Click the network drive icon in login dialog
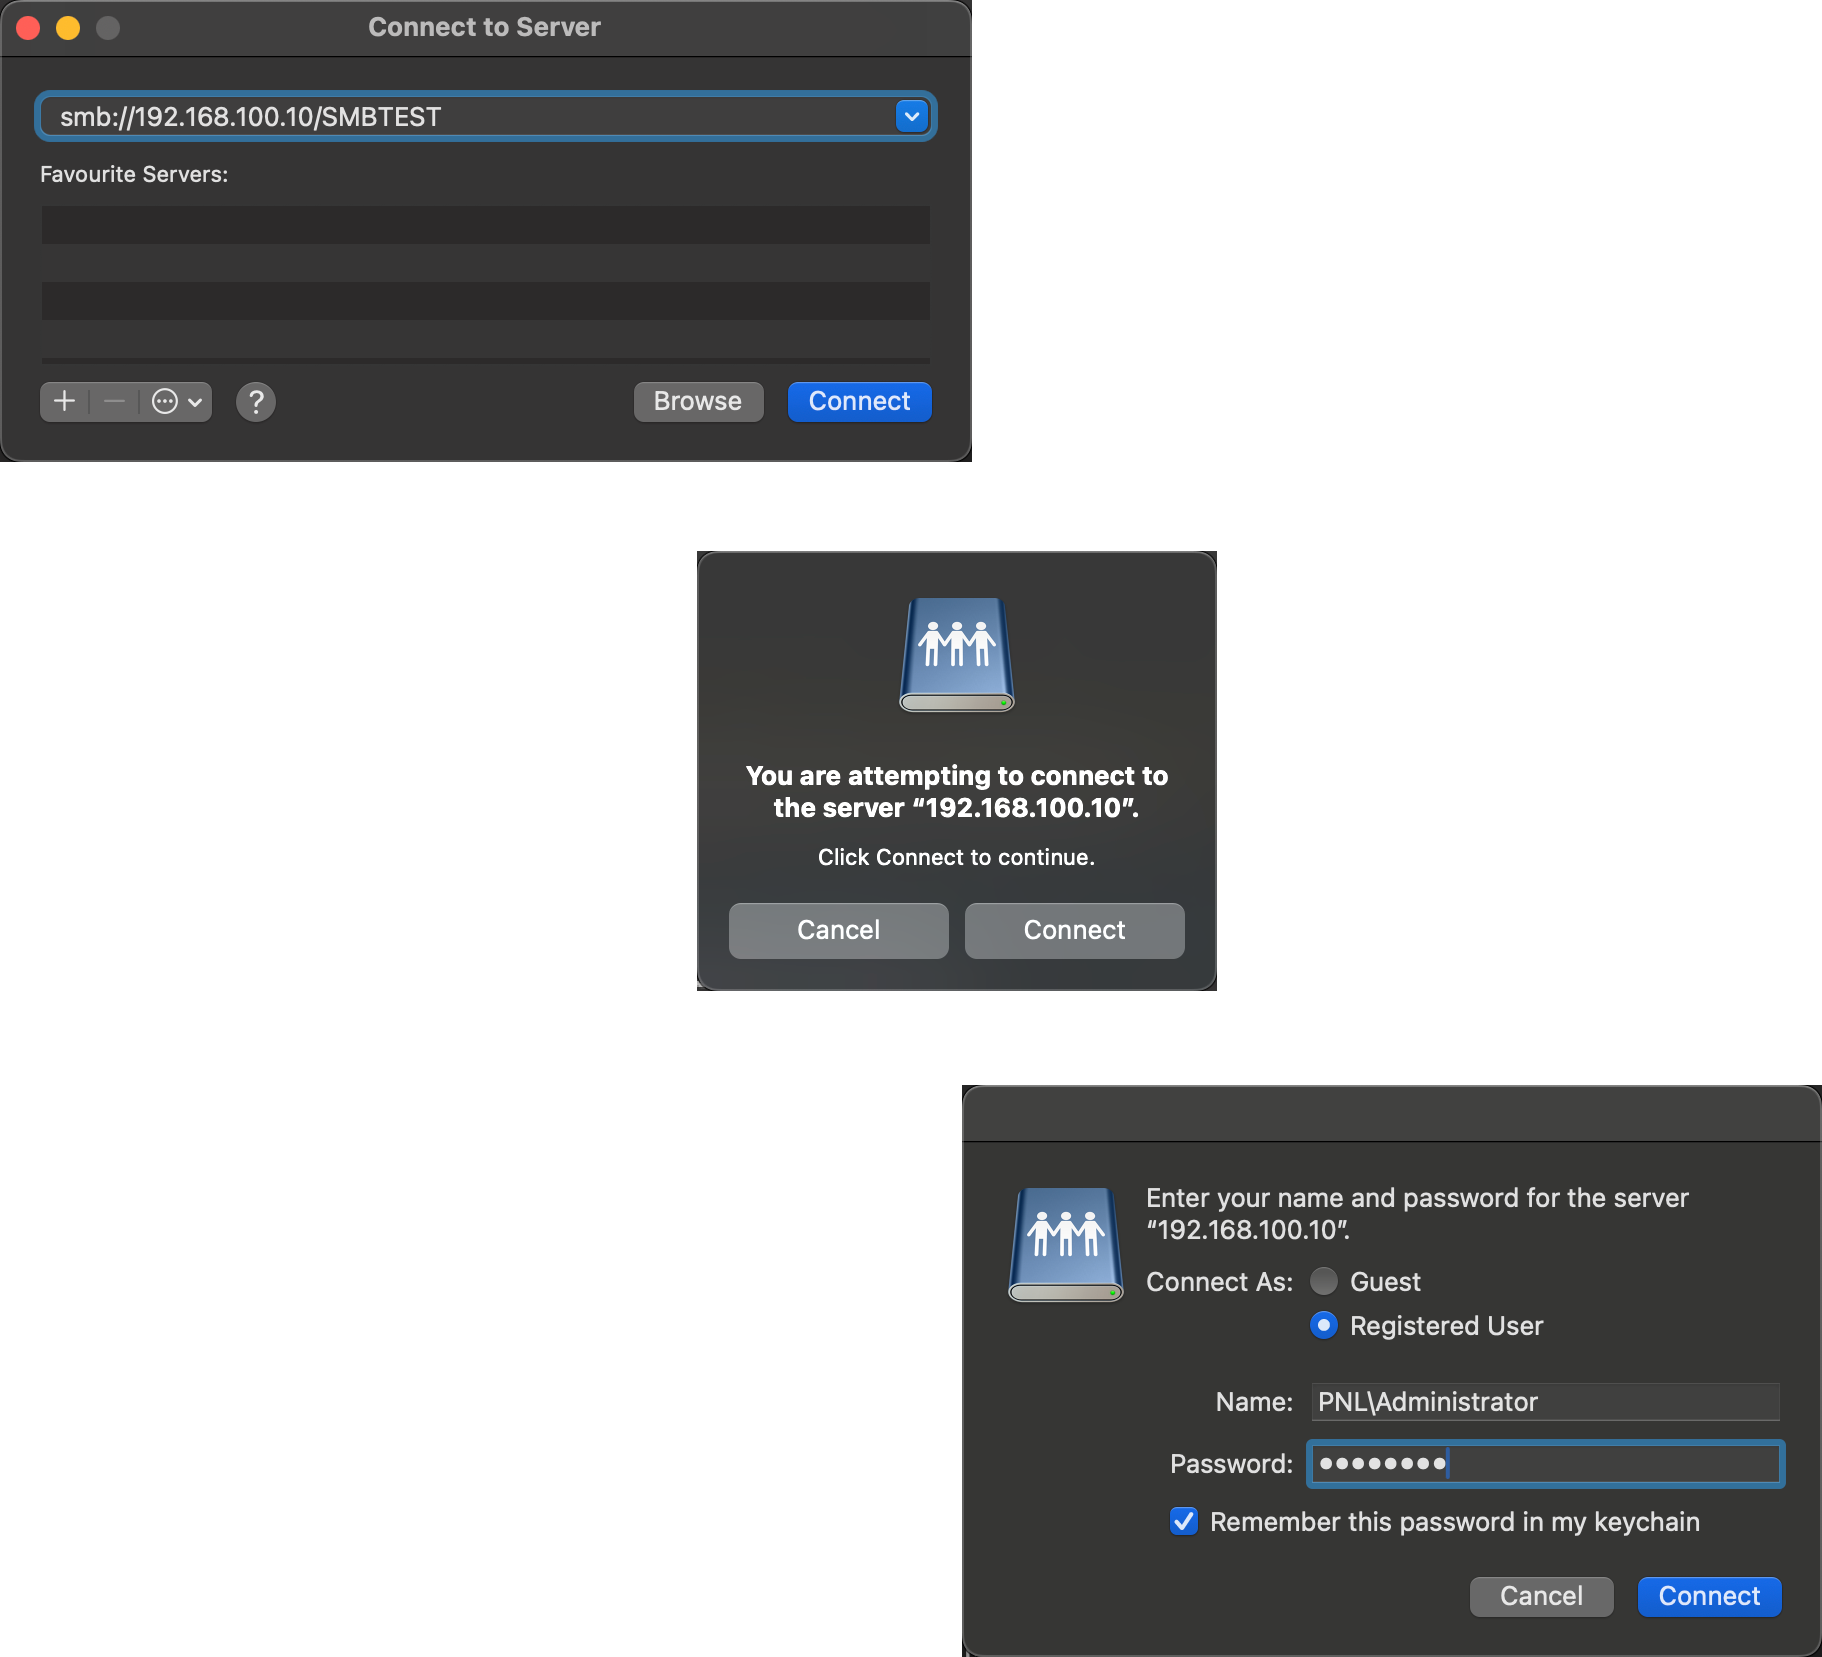Viewport: 1822px width, 1657px height. coord(1065,1245)
